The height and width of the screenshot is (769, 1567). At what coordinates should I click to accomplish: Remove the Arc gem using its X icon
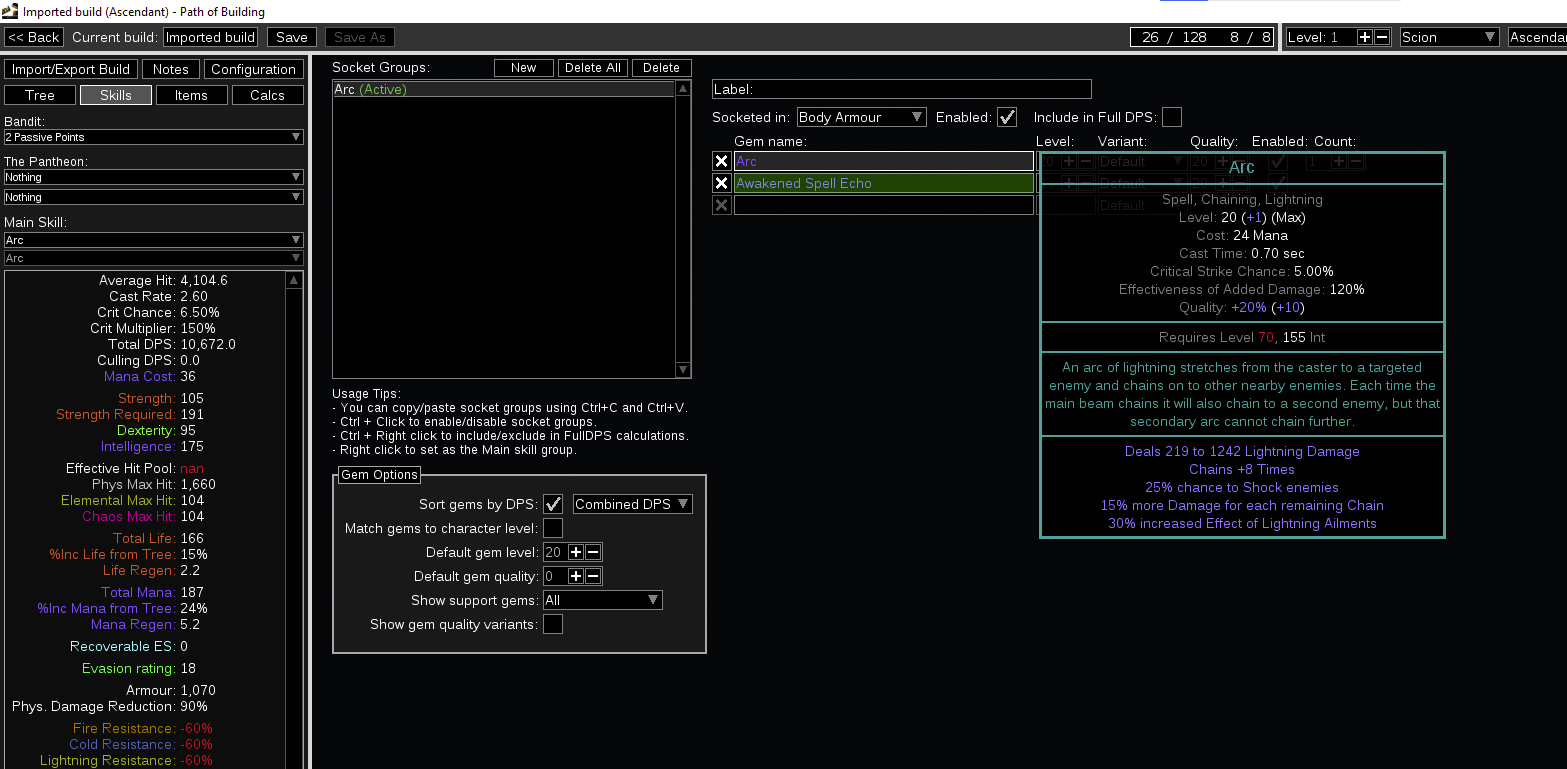pos(722,160)
